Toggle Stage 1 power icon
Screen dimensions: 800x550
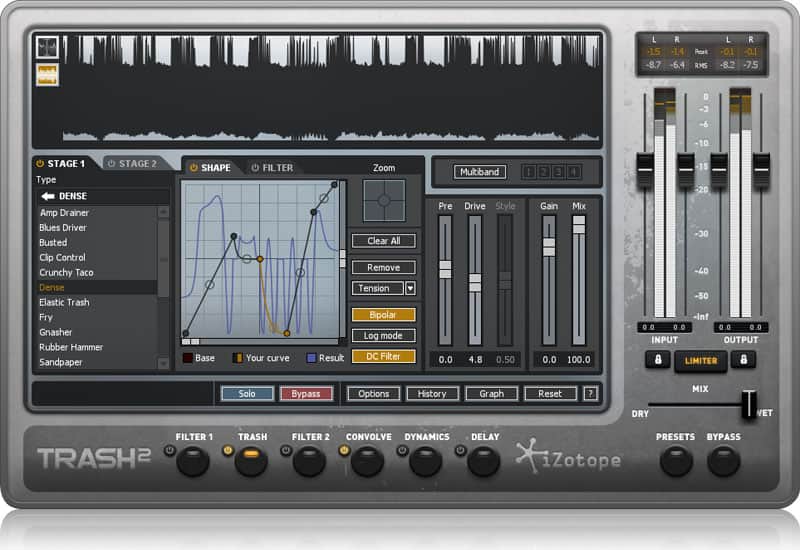(x=40, y=164)
